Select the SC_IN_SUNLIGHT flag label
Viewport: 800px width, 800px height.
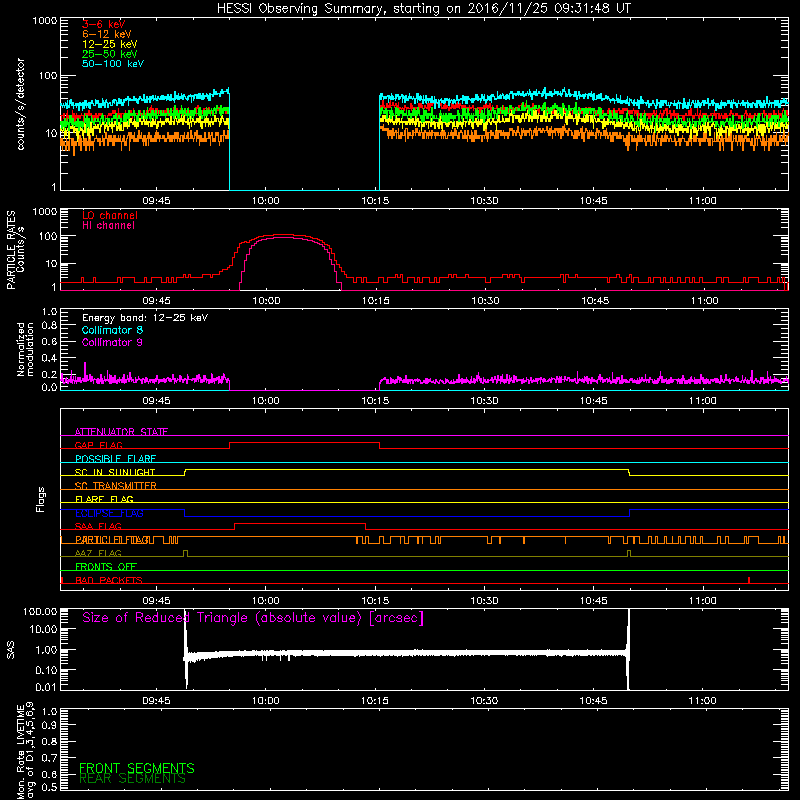(115, 472)
